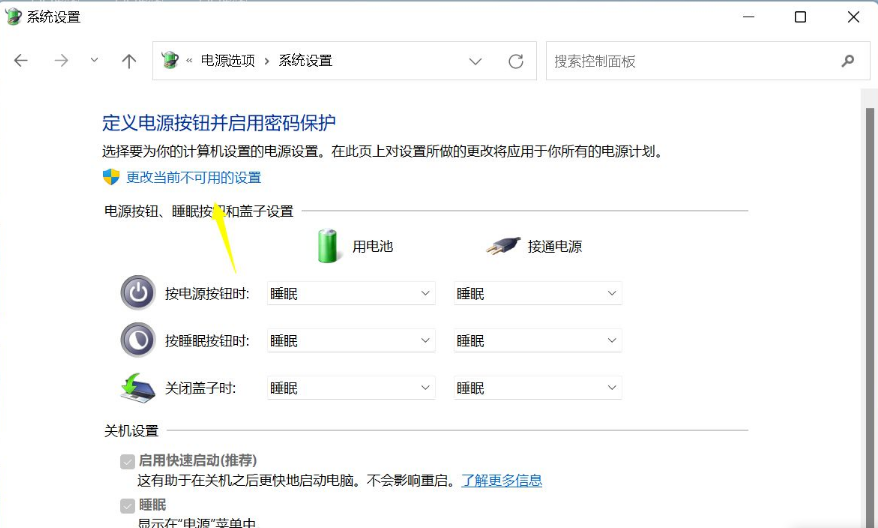The image size is (878, 528).
Task: Open the 了解更多信息 link
Action: pos(501,480)
